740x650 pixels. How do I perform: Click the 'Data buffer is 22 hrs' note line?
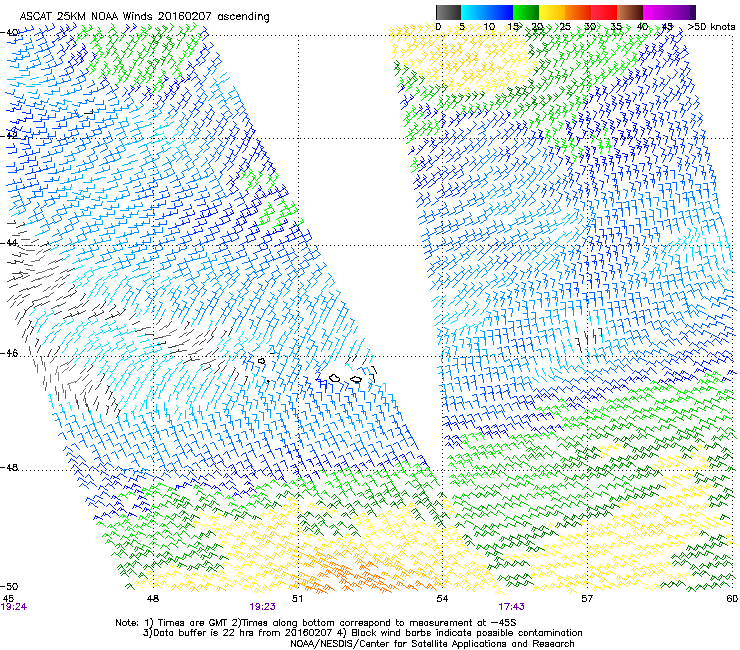pyautogui.click(x=362, y=633)
